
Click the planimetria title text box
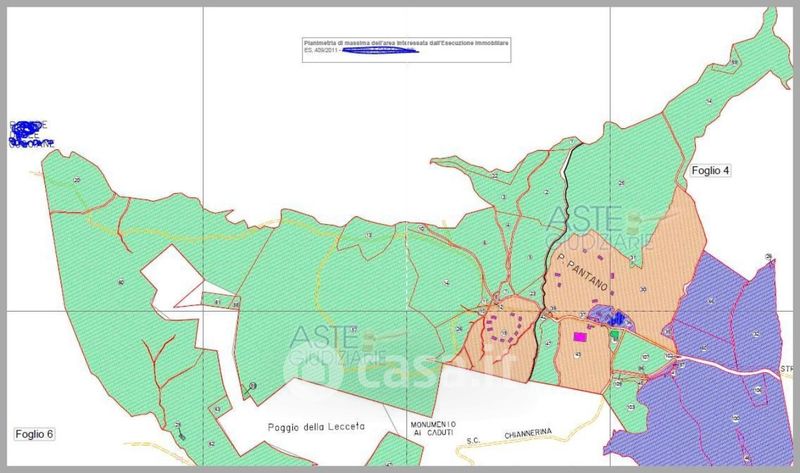coord(405,50)
